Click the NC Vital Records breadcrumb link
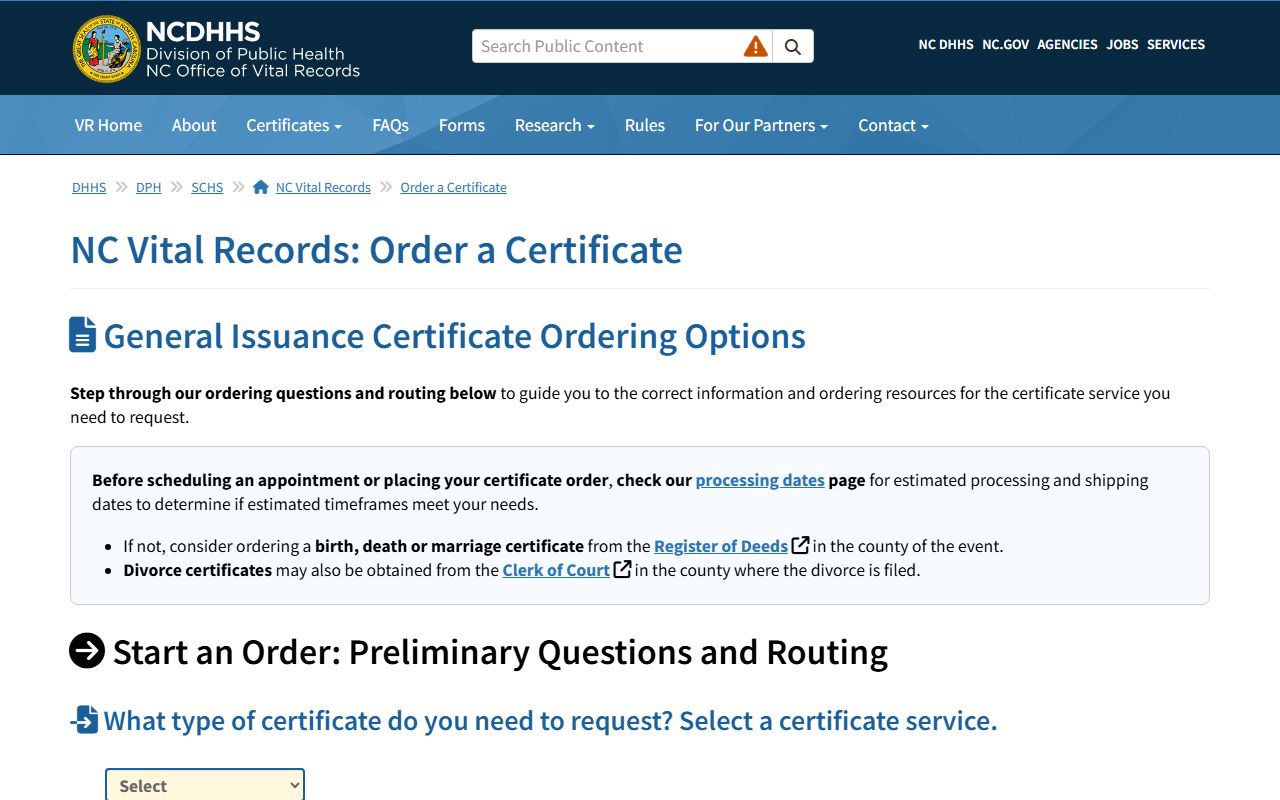The image size is (1280, 800). 323,187
